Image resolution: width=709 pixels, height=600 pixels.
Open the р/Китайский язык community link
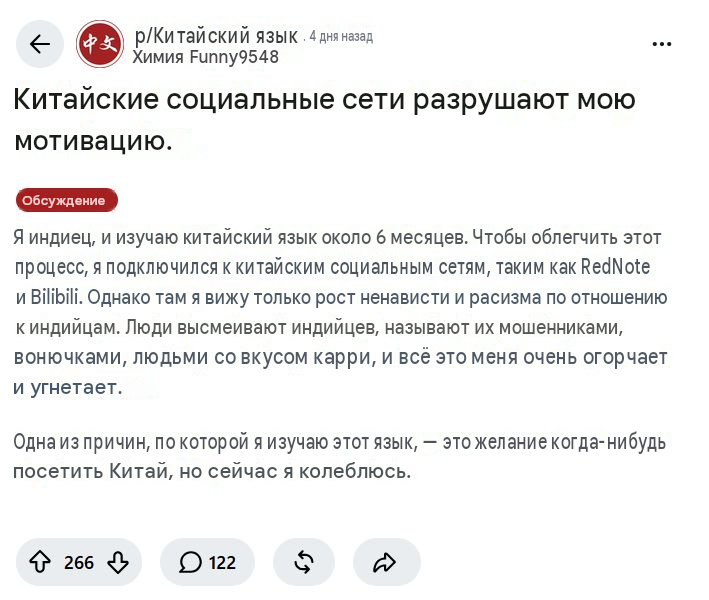click(x=216, y=36)
